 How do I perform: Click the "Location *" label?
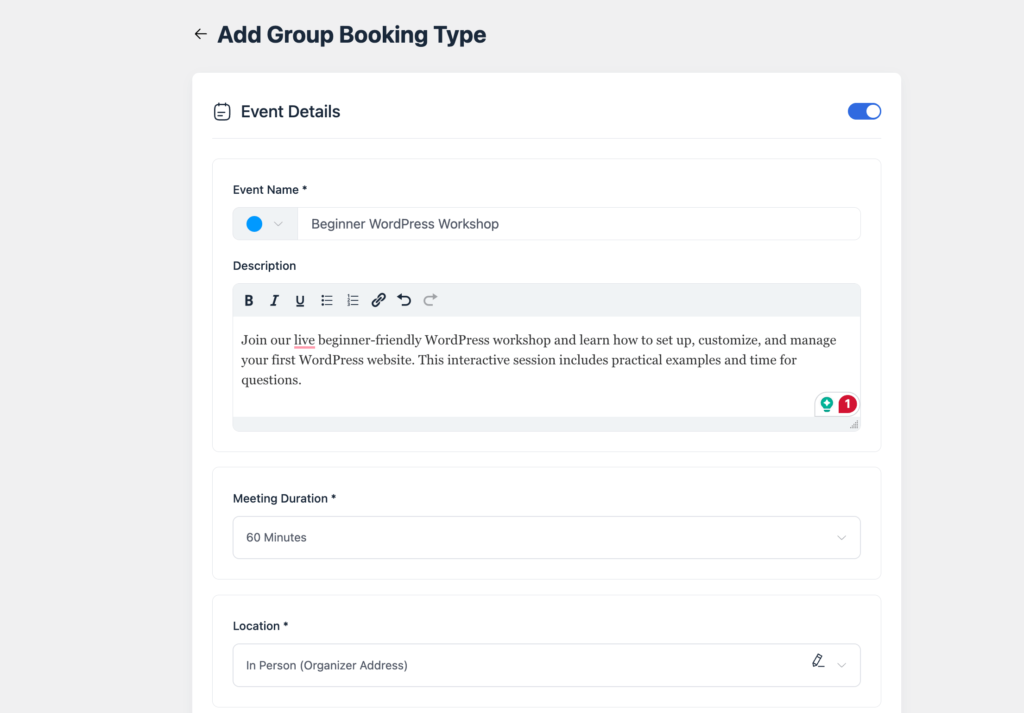[261, 626]
